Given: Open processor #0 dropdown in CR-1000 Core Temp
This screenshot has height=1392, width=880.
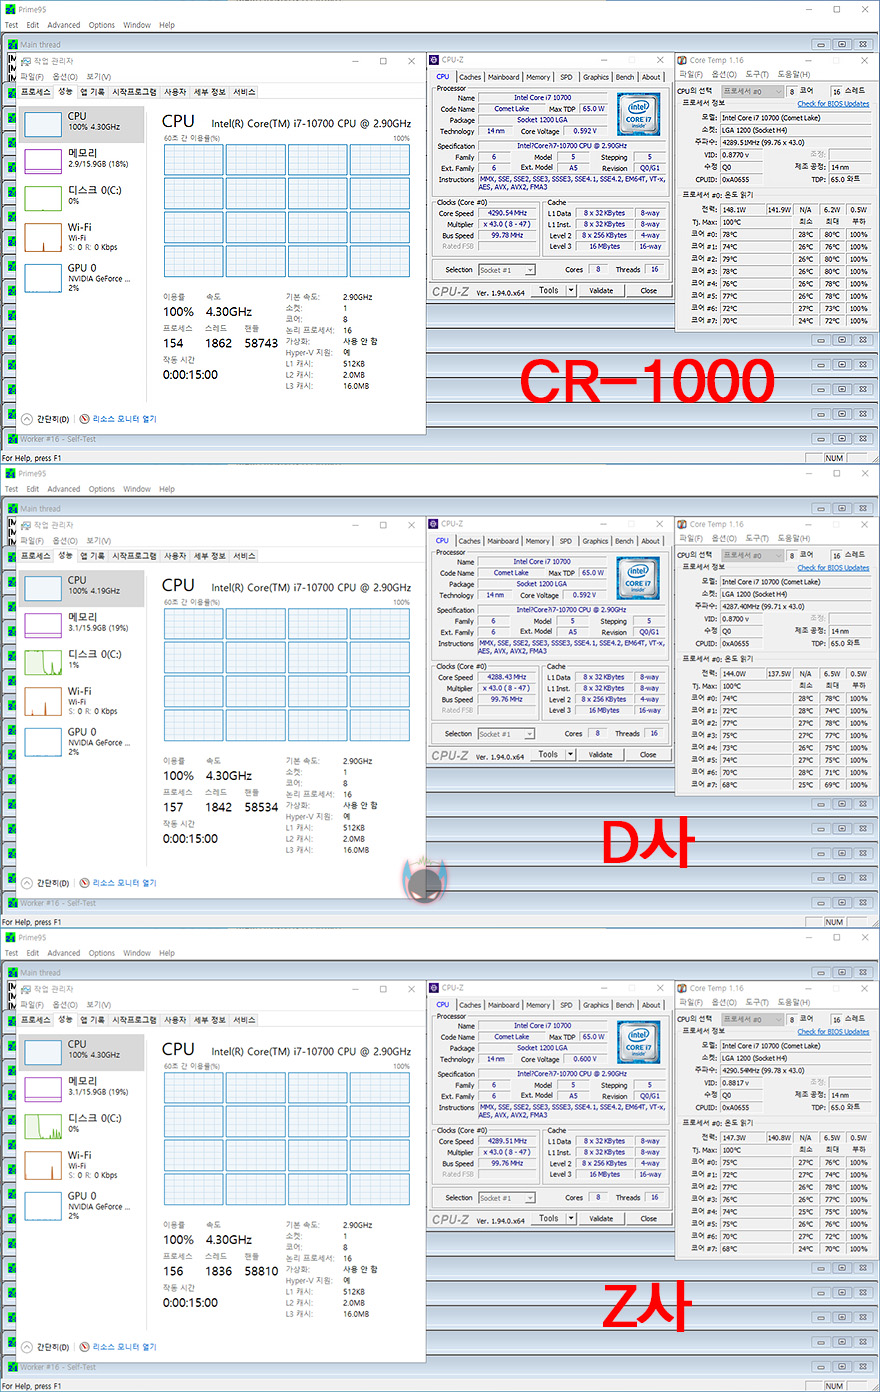Looking at the screenshot, I should pyautogui.click(x=754, y=91).
